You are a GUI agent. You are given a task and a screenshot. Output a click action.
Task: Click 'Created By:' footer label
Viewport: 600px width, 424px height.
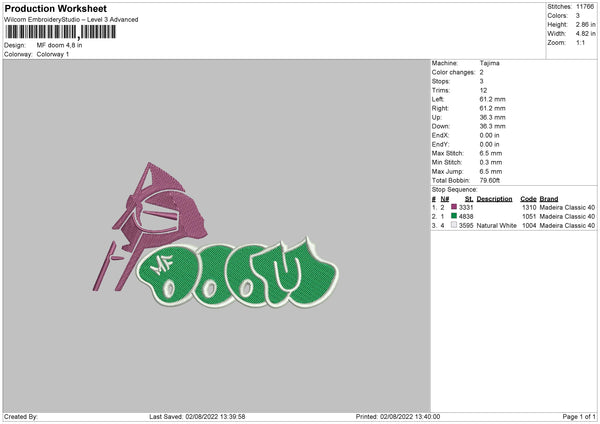(21, 417)
